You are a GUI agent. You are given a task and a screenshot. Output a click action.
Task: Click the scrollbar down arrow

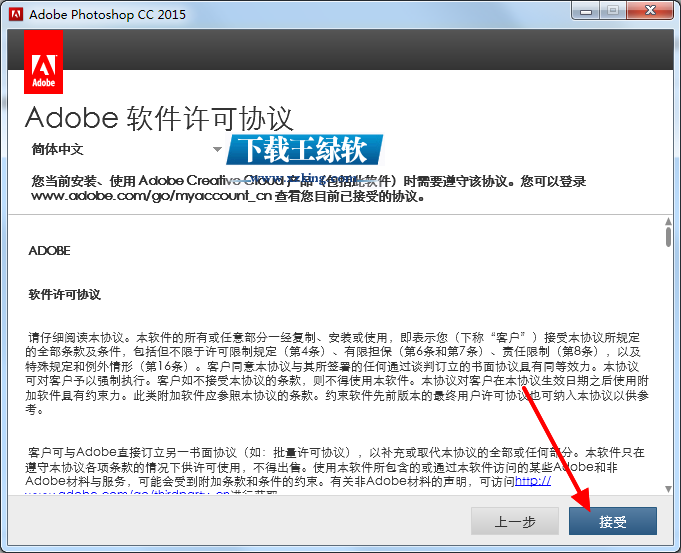[668, 489]
